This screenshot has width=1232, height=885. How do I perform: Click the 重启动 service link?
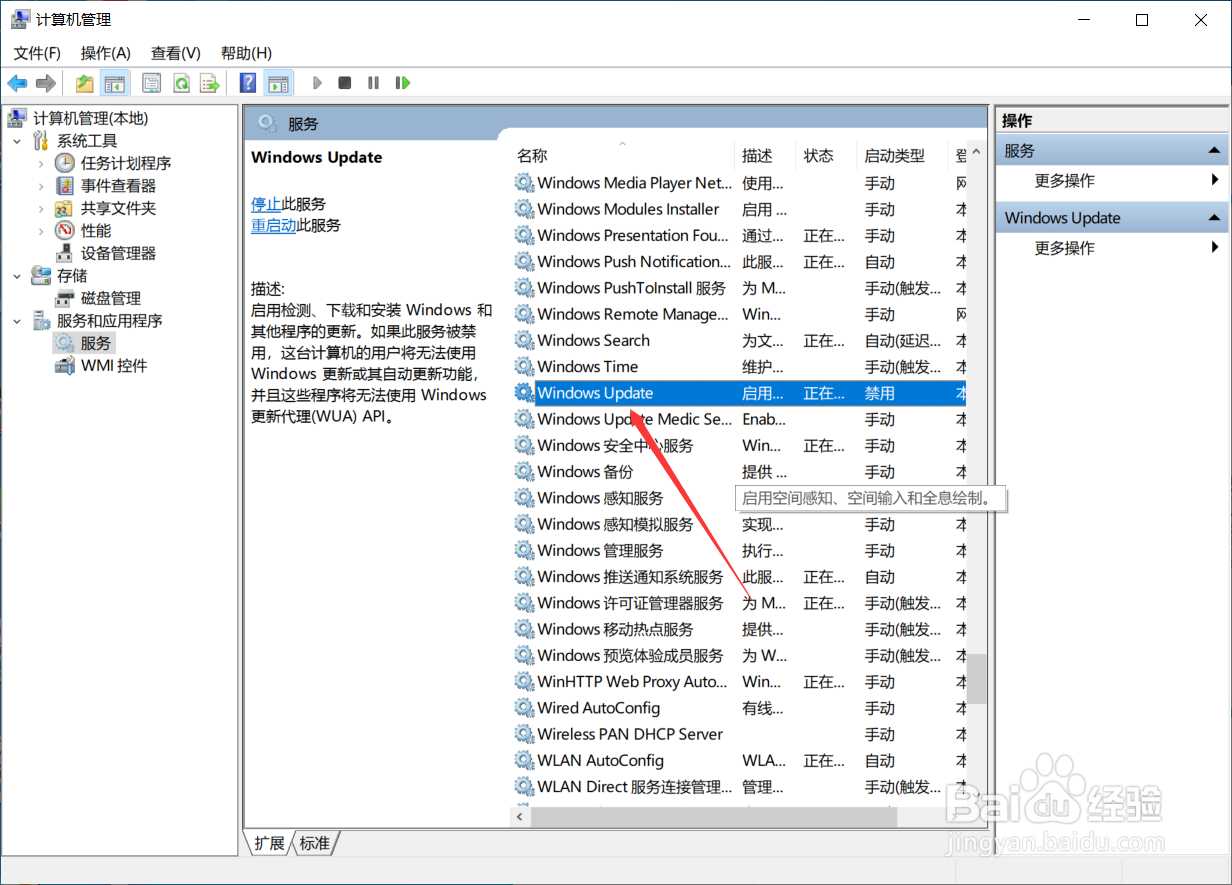pyautogui.click(x=273, y=225)
